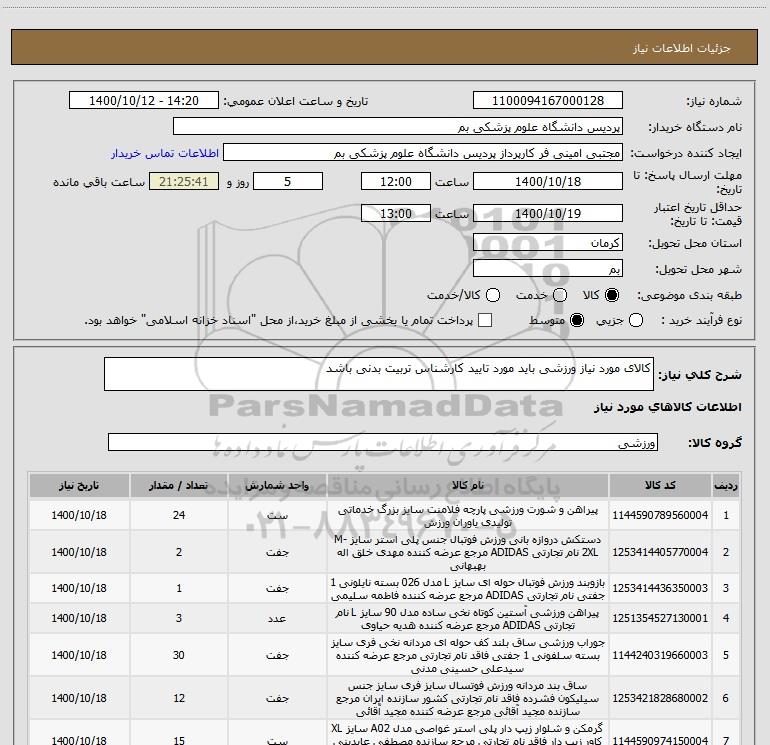770x745 pixels.
Task: Click the ردیف column header
Action: tap(726, 486)
